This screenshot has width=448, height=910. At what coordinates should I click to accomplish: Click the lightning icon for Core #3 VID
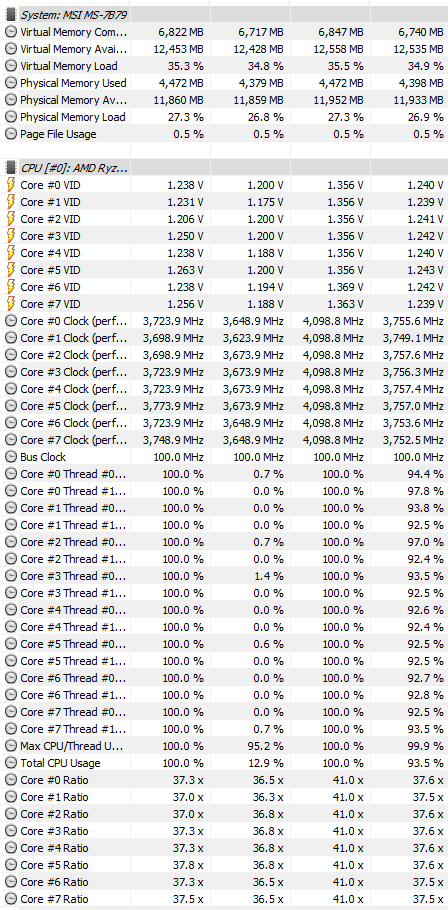click(x=10, y=236)
